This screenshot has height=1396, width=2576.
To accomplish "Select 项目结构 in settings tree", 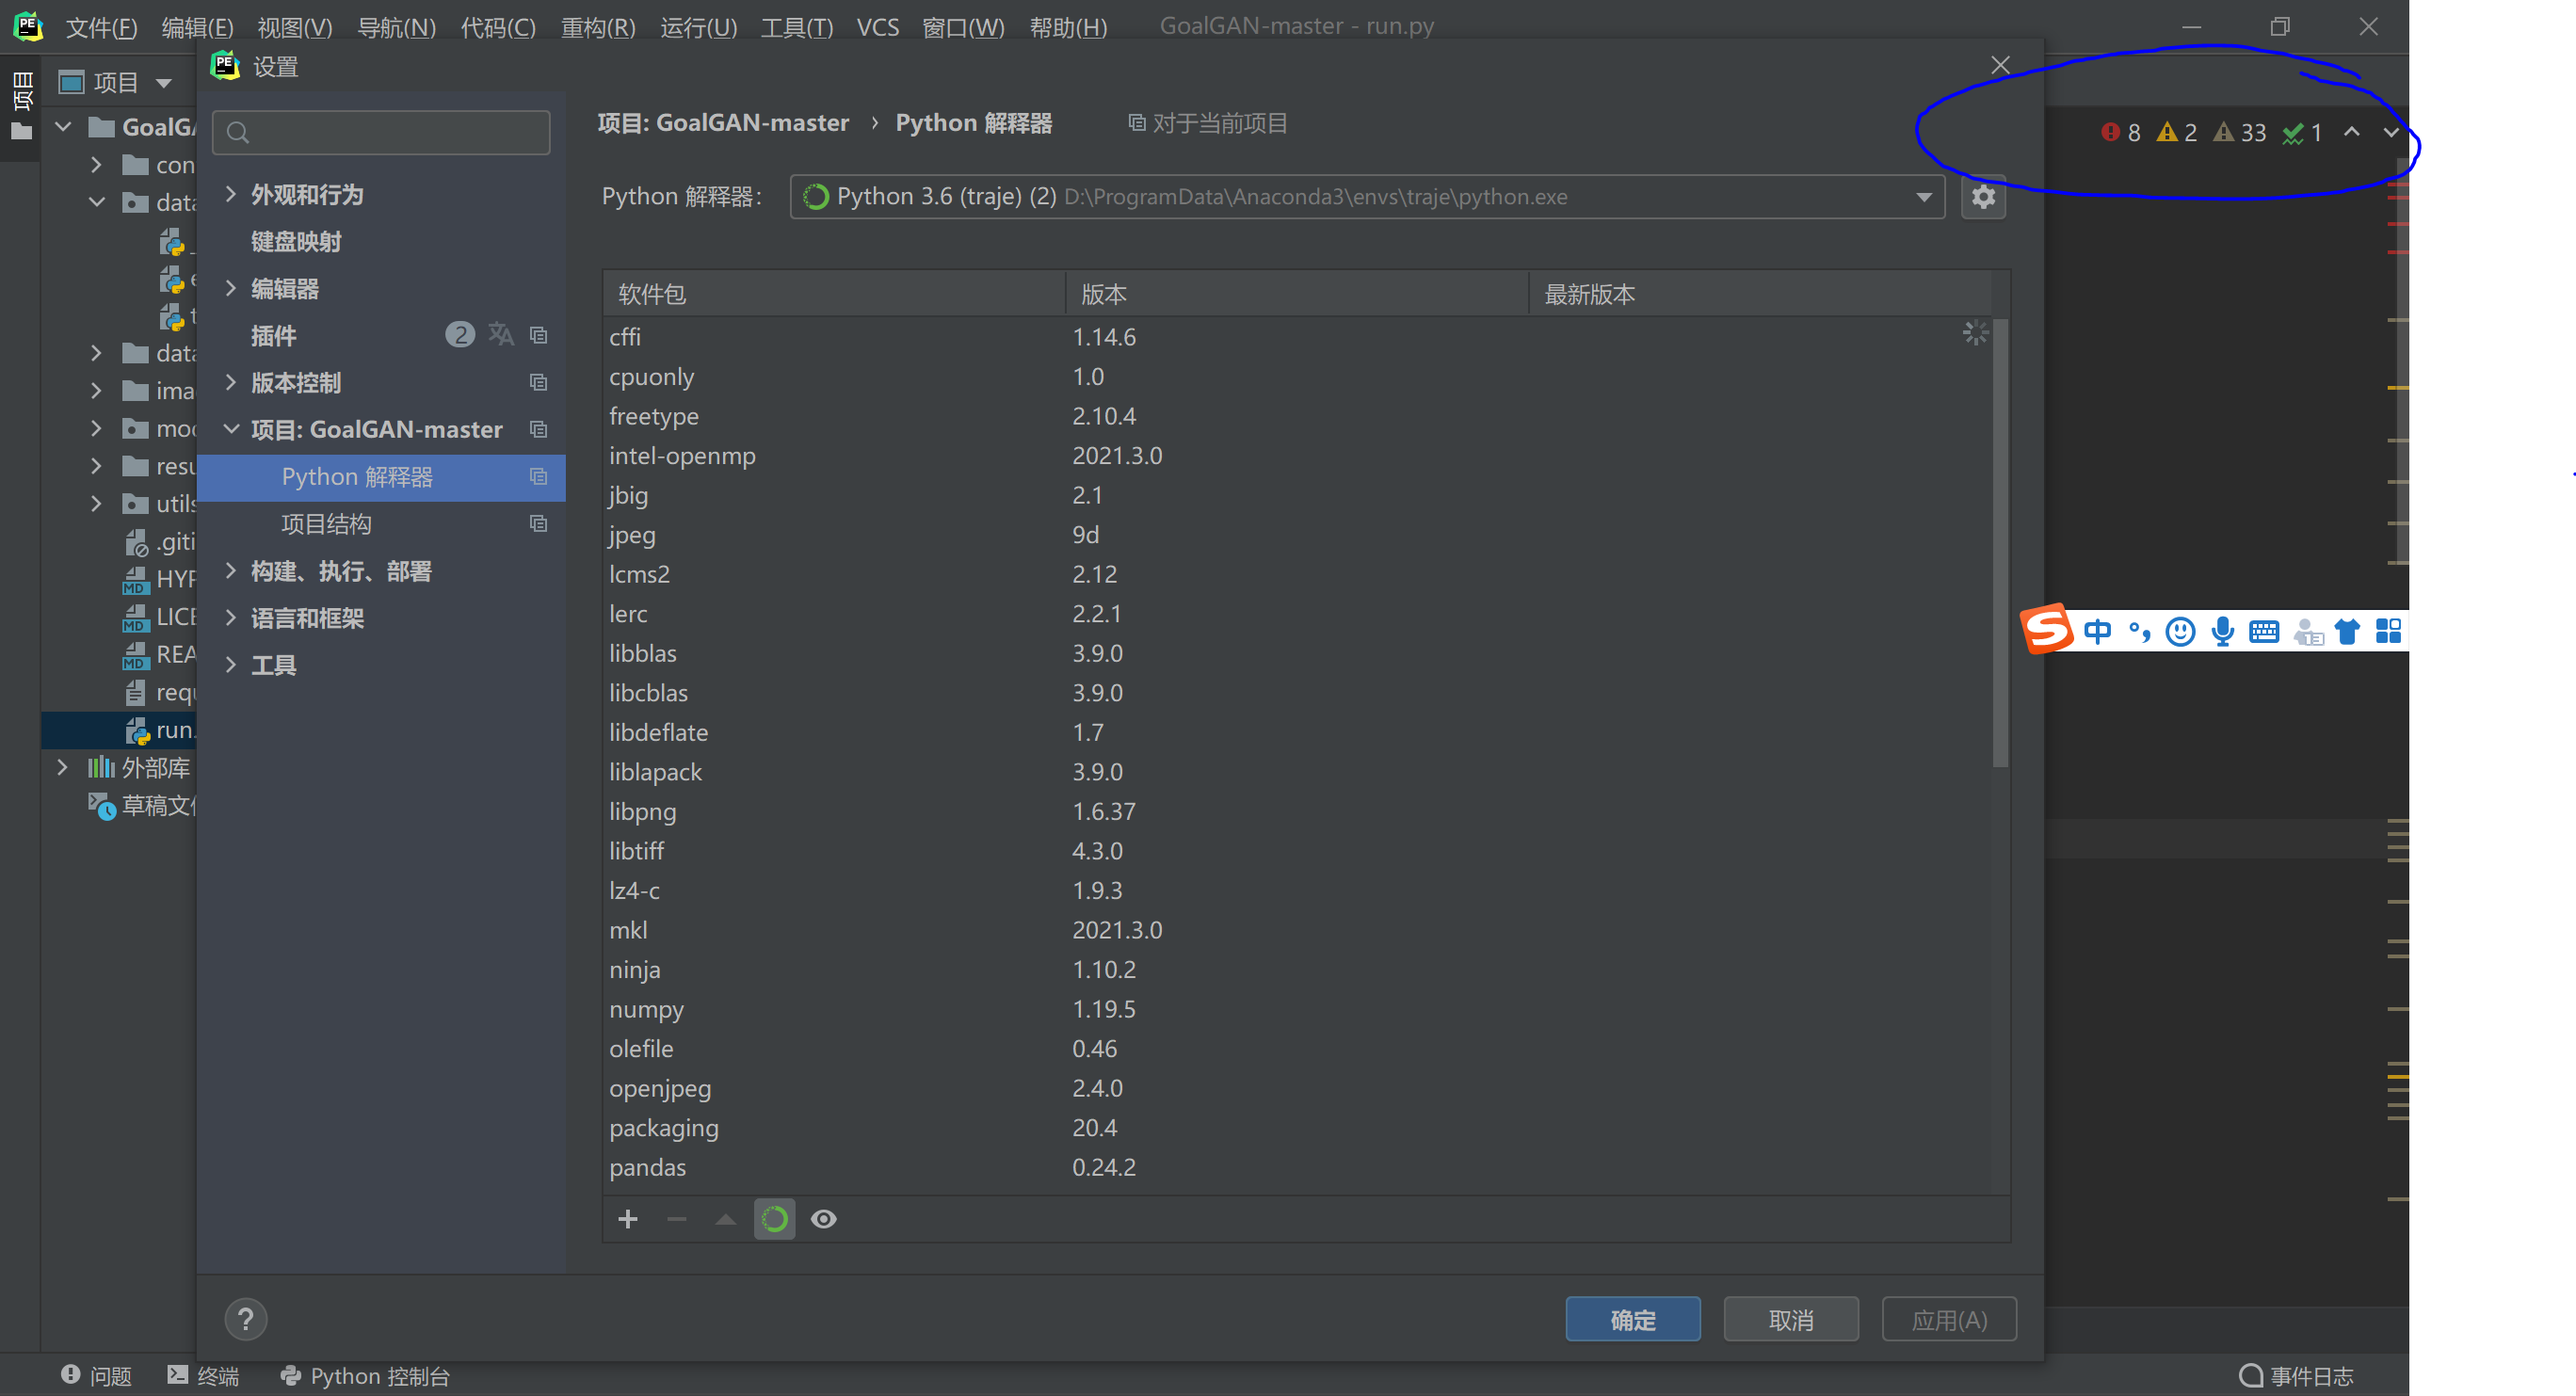I will pos(326,524).
